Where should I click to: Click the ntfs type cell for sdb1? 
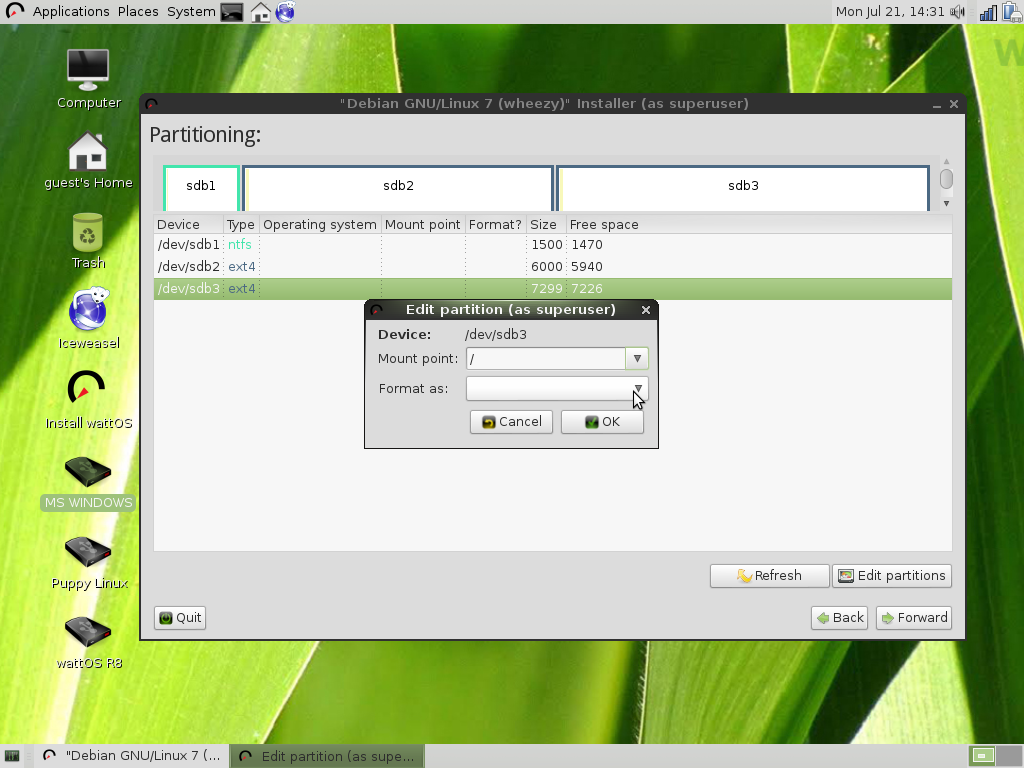[x=240, y=245]
